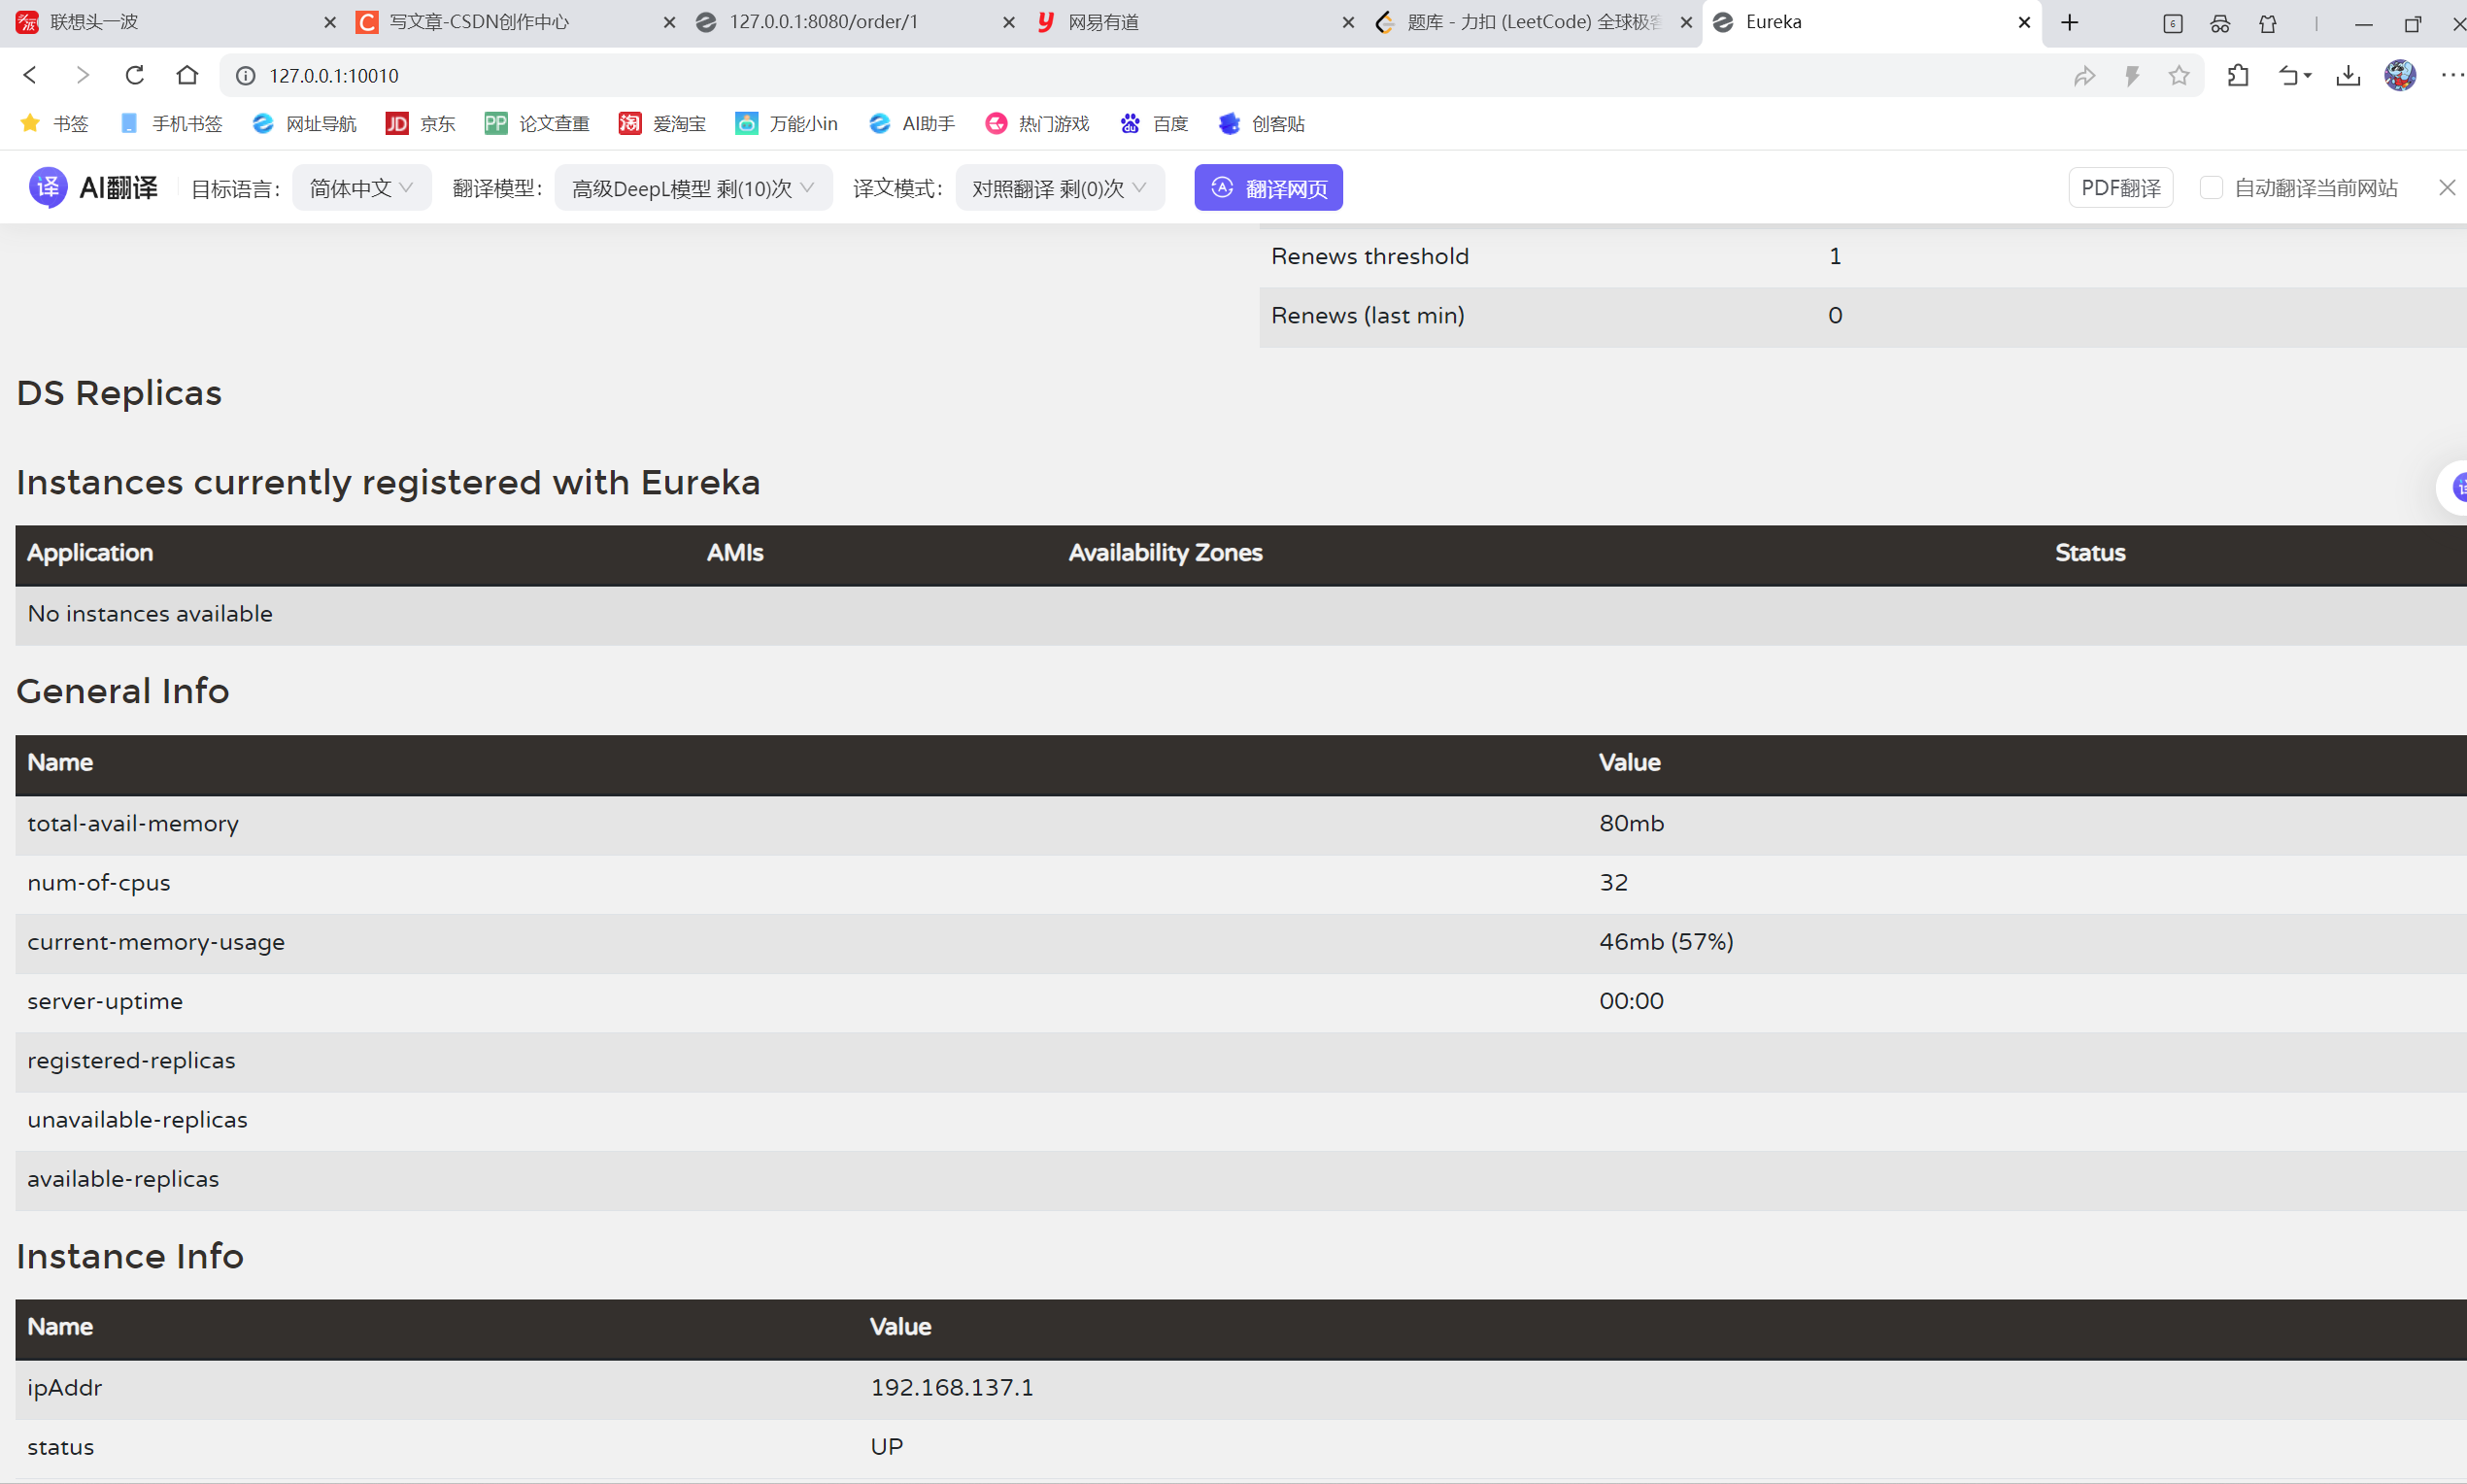Open the downloads icon in toolbar
Image resolution: width=2467 pixels, height=1484 pixels.
click(2348, 75)
